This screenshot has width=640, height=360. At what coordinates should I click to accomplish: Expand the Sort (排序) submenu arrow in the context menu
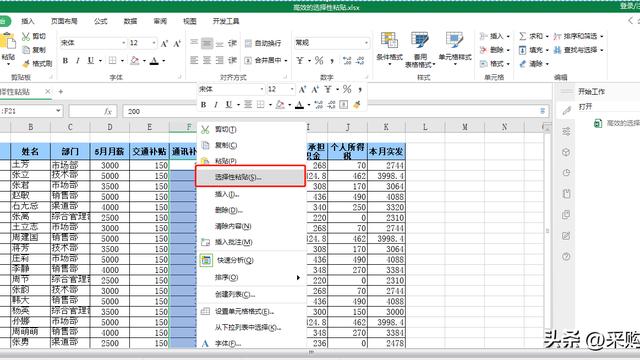point(298,278)
